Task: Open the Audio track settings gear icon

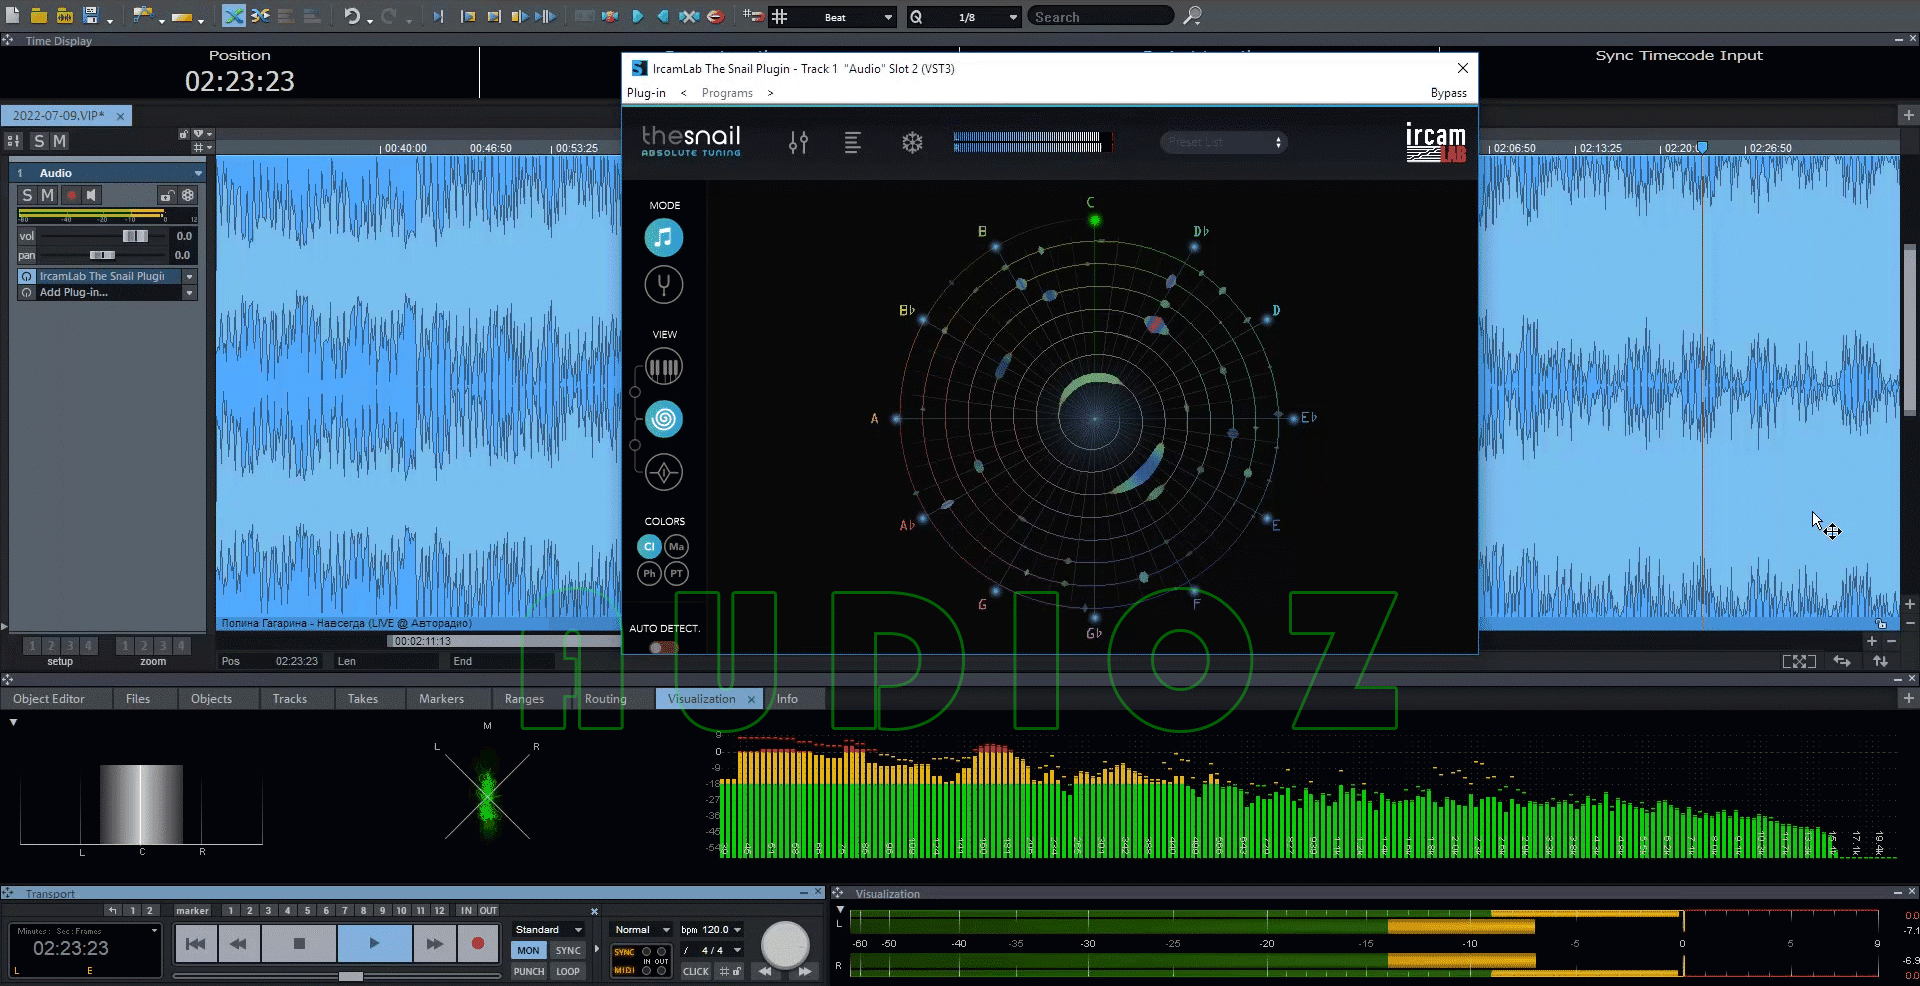Action: [x=188, y=195]
